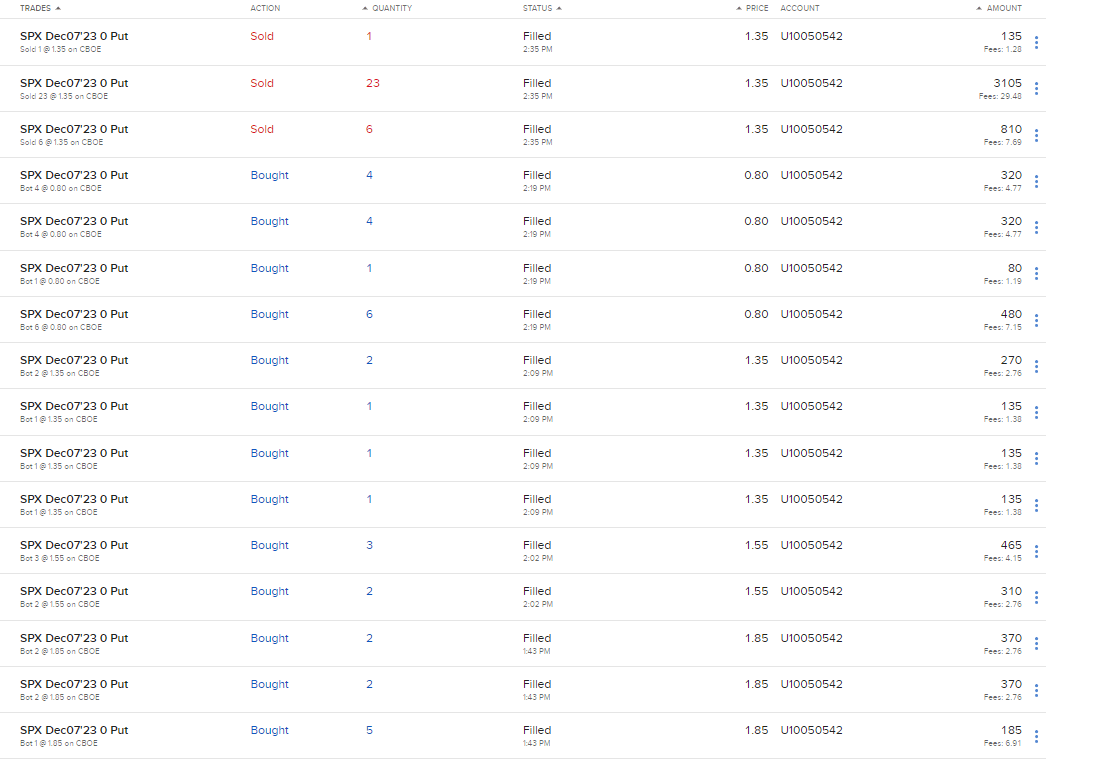Open more options for Bot 6 @ 0.80 trade

(1036, 320)
